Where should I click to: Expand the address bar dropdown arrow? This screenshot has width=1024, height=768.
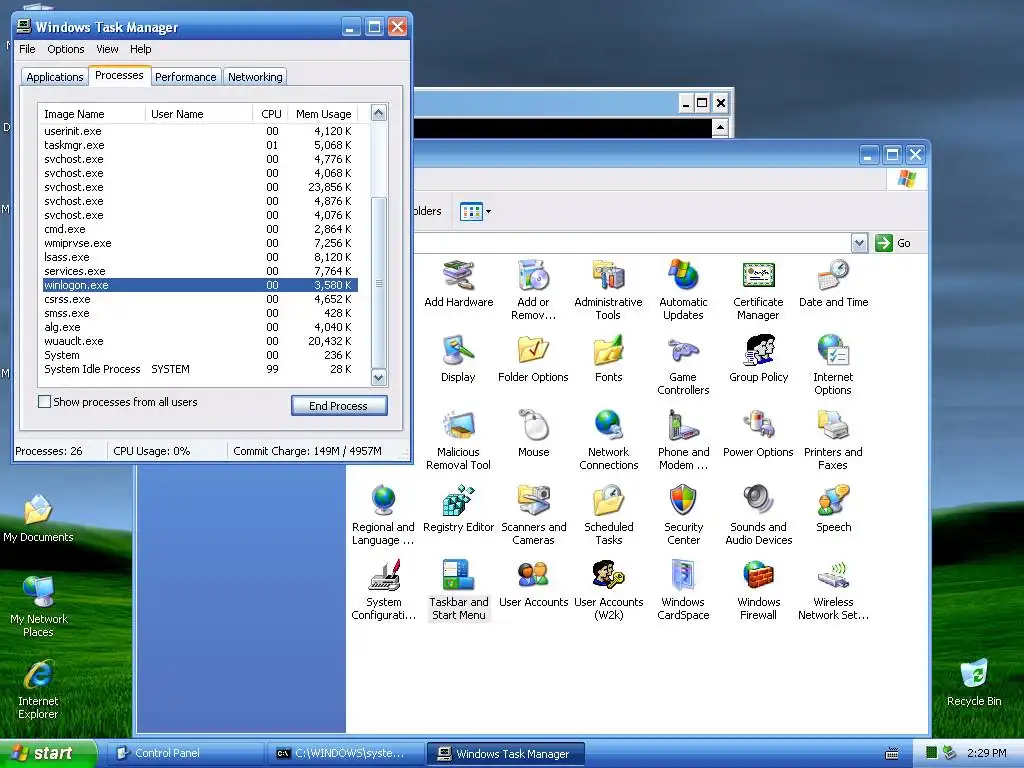pyautogui.click(x=859, y=243)
